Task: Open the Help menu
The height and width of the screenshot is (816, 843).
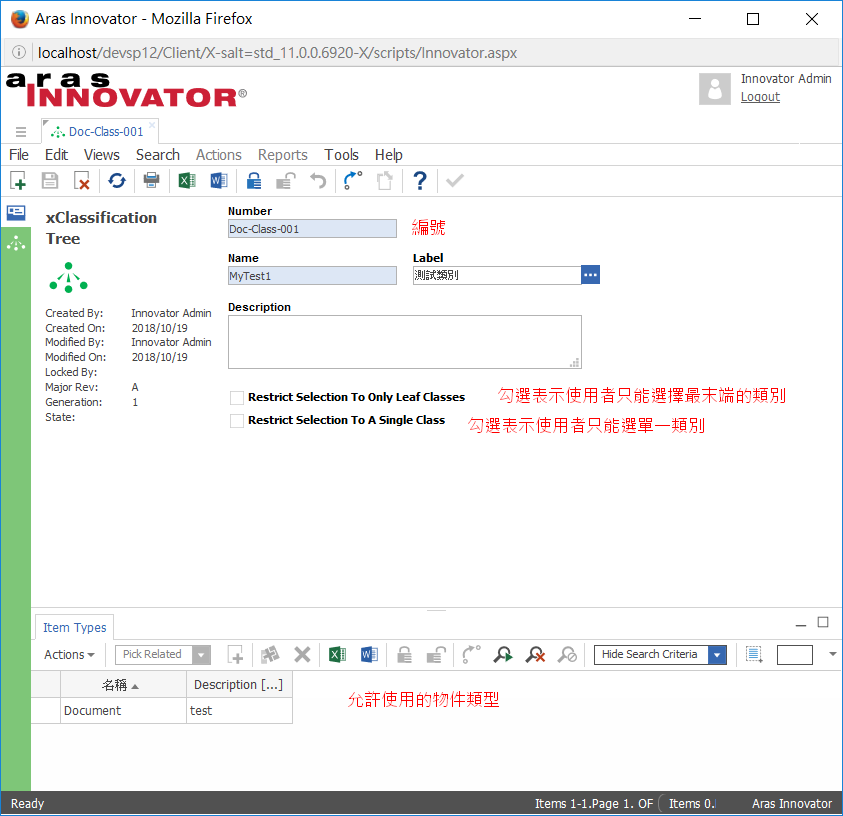Action: point(389,155)
